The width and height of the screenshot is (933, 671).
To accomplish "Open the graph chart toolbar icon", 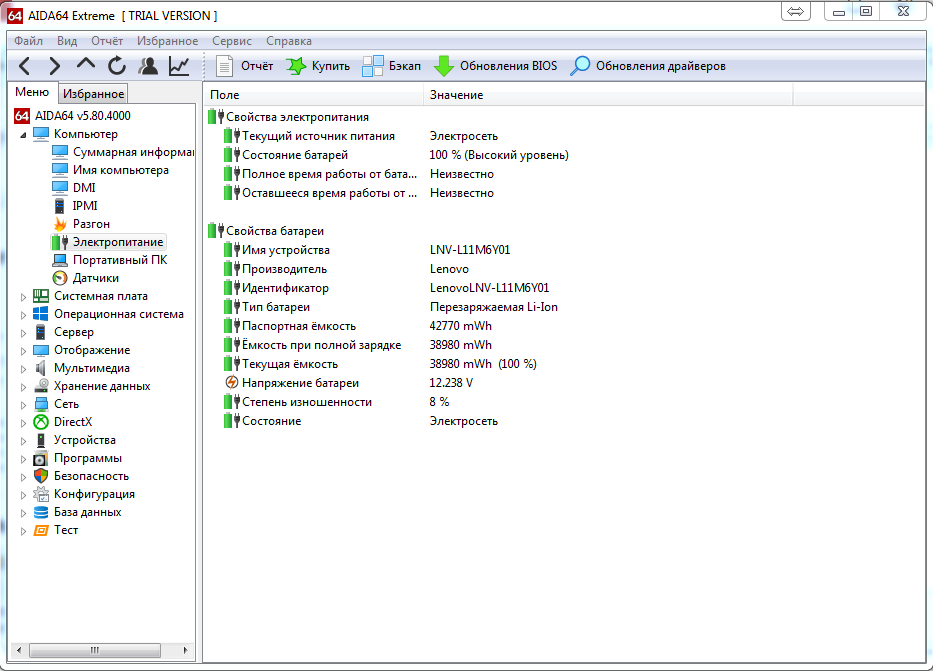I will [179, 66].
